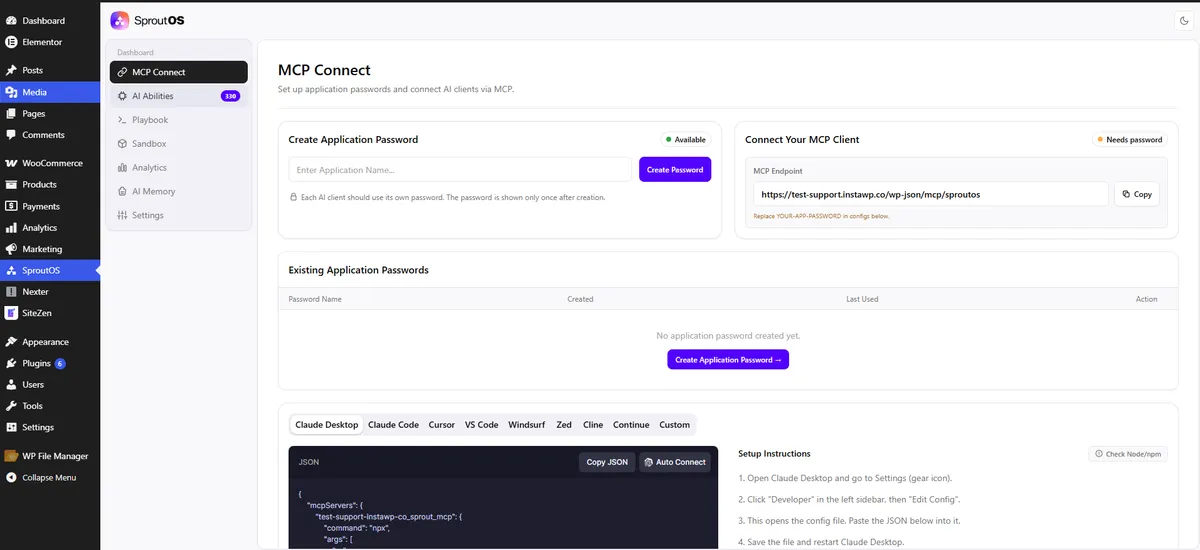Click the Copy JSON button
1200x550 pixels.
607,462
